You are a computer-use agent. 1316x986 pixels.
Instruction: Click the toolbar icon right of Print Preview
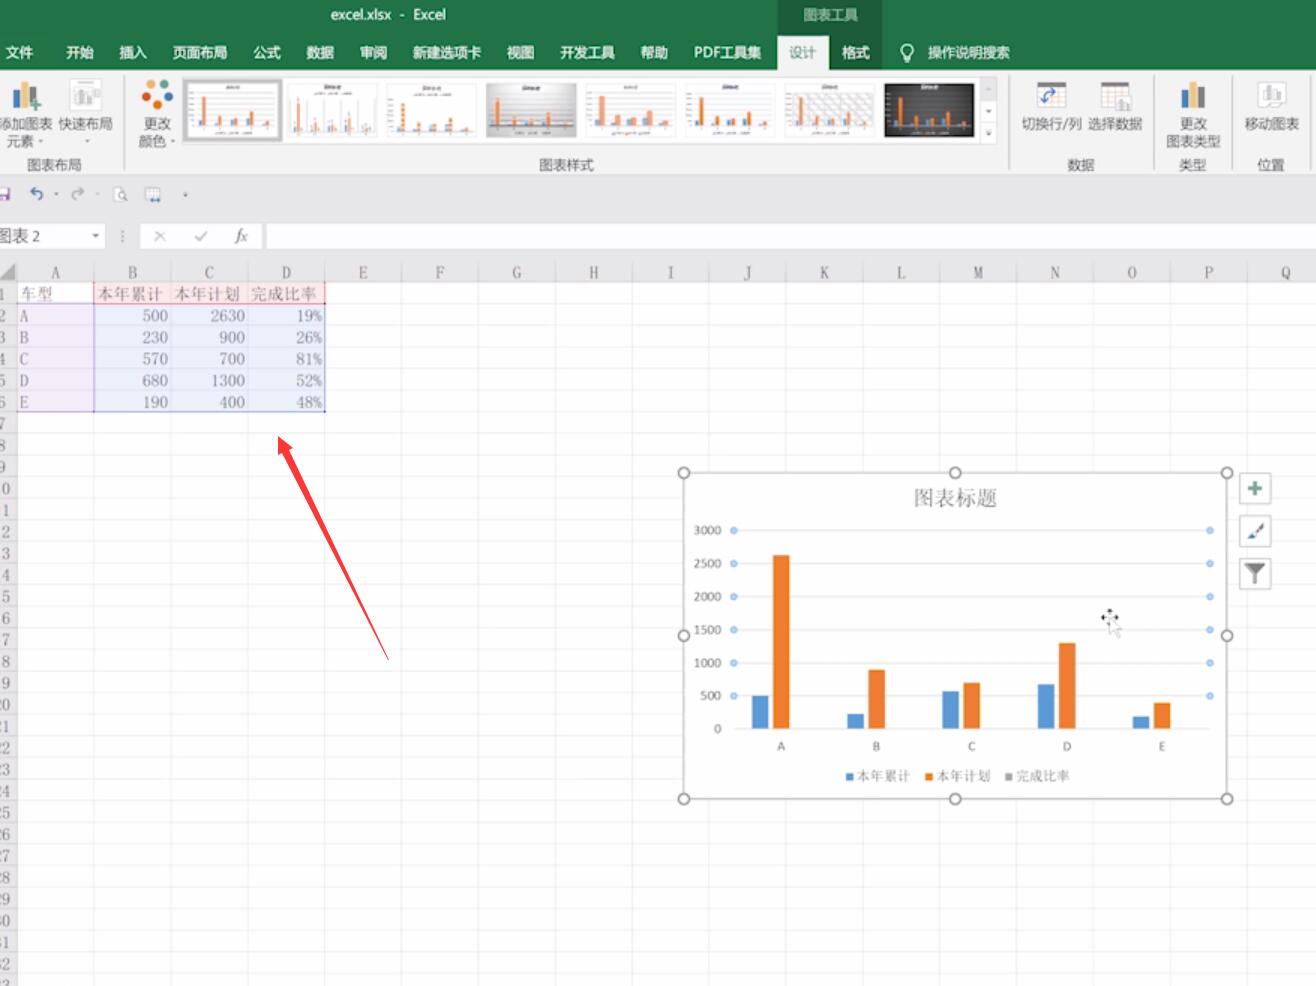point(153,195)
